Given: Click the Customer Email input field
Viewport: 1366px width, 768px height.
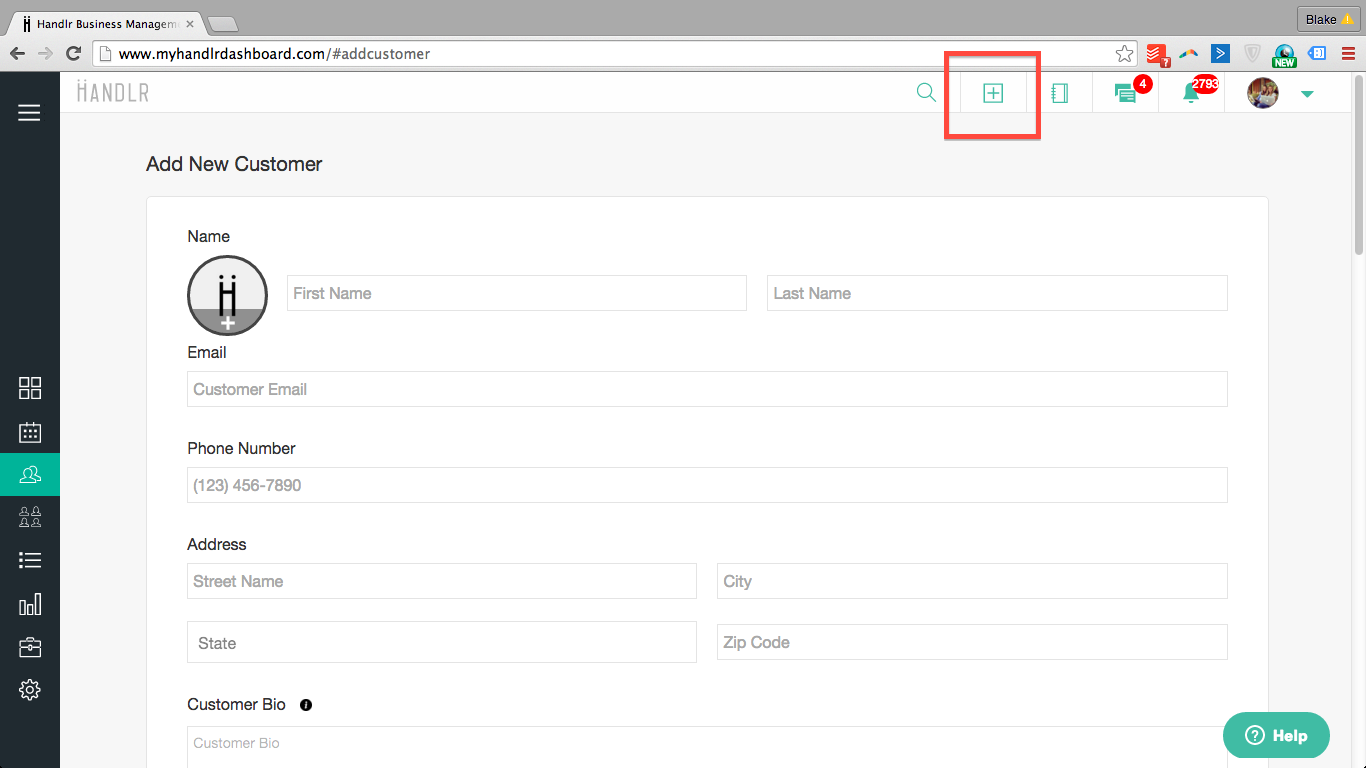Looking at the screenshot, I should coord(706,389).
